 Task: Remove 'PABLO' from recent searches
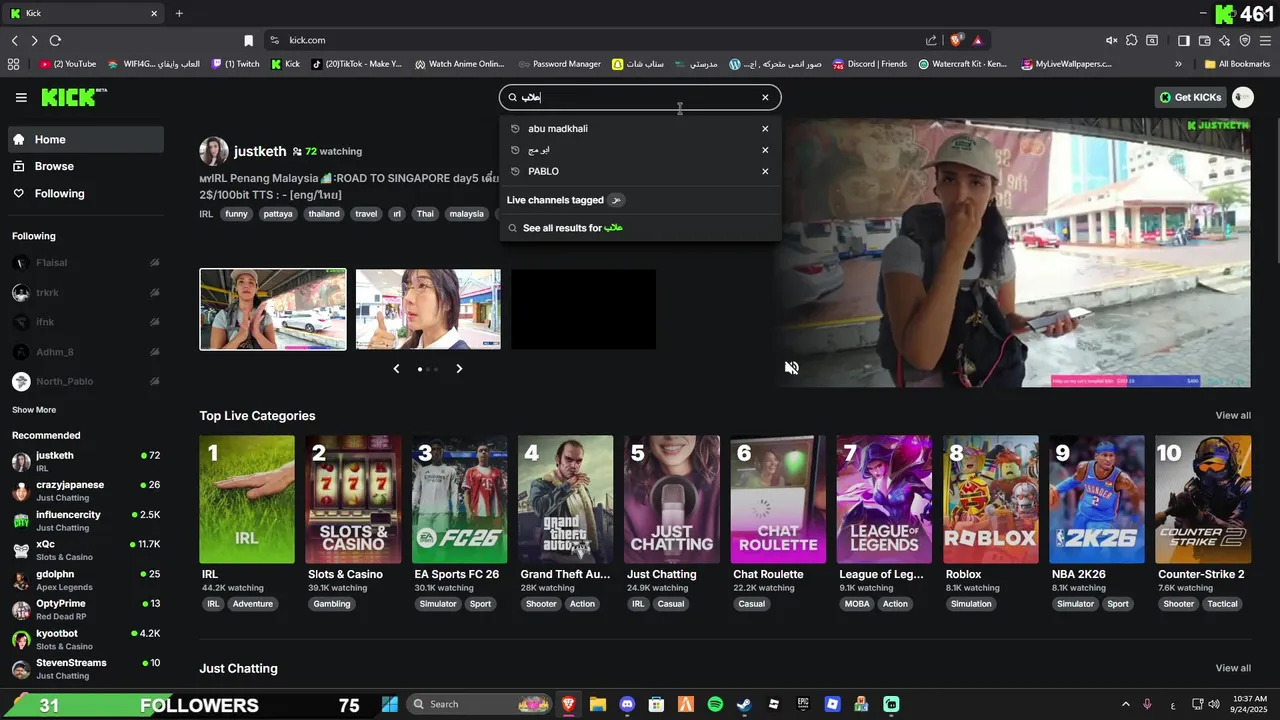pyautogui.click(x=765, y=171)
